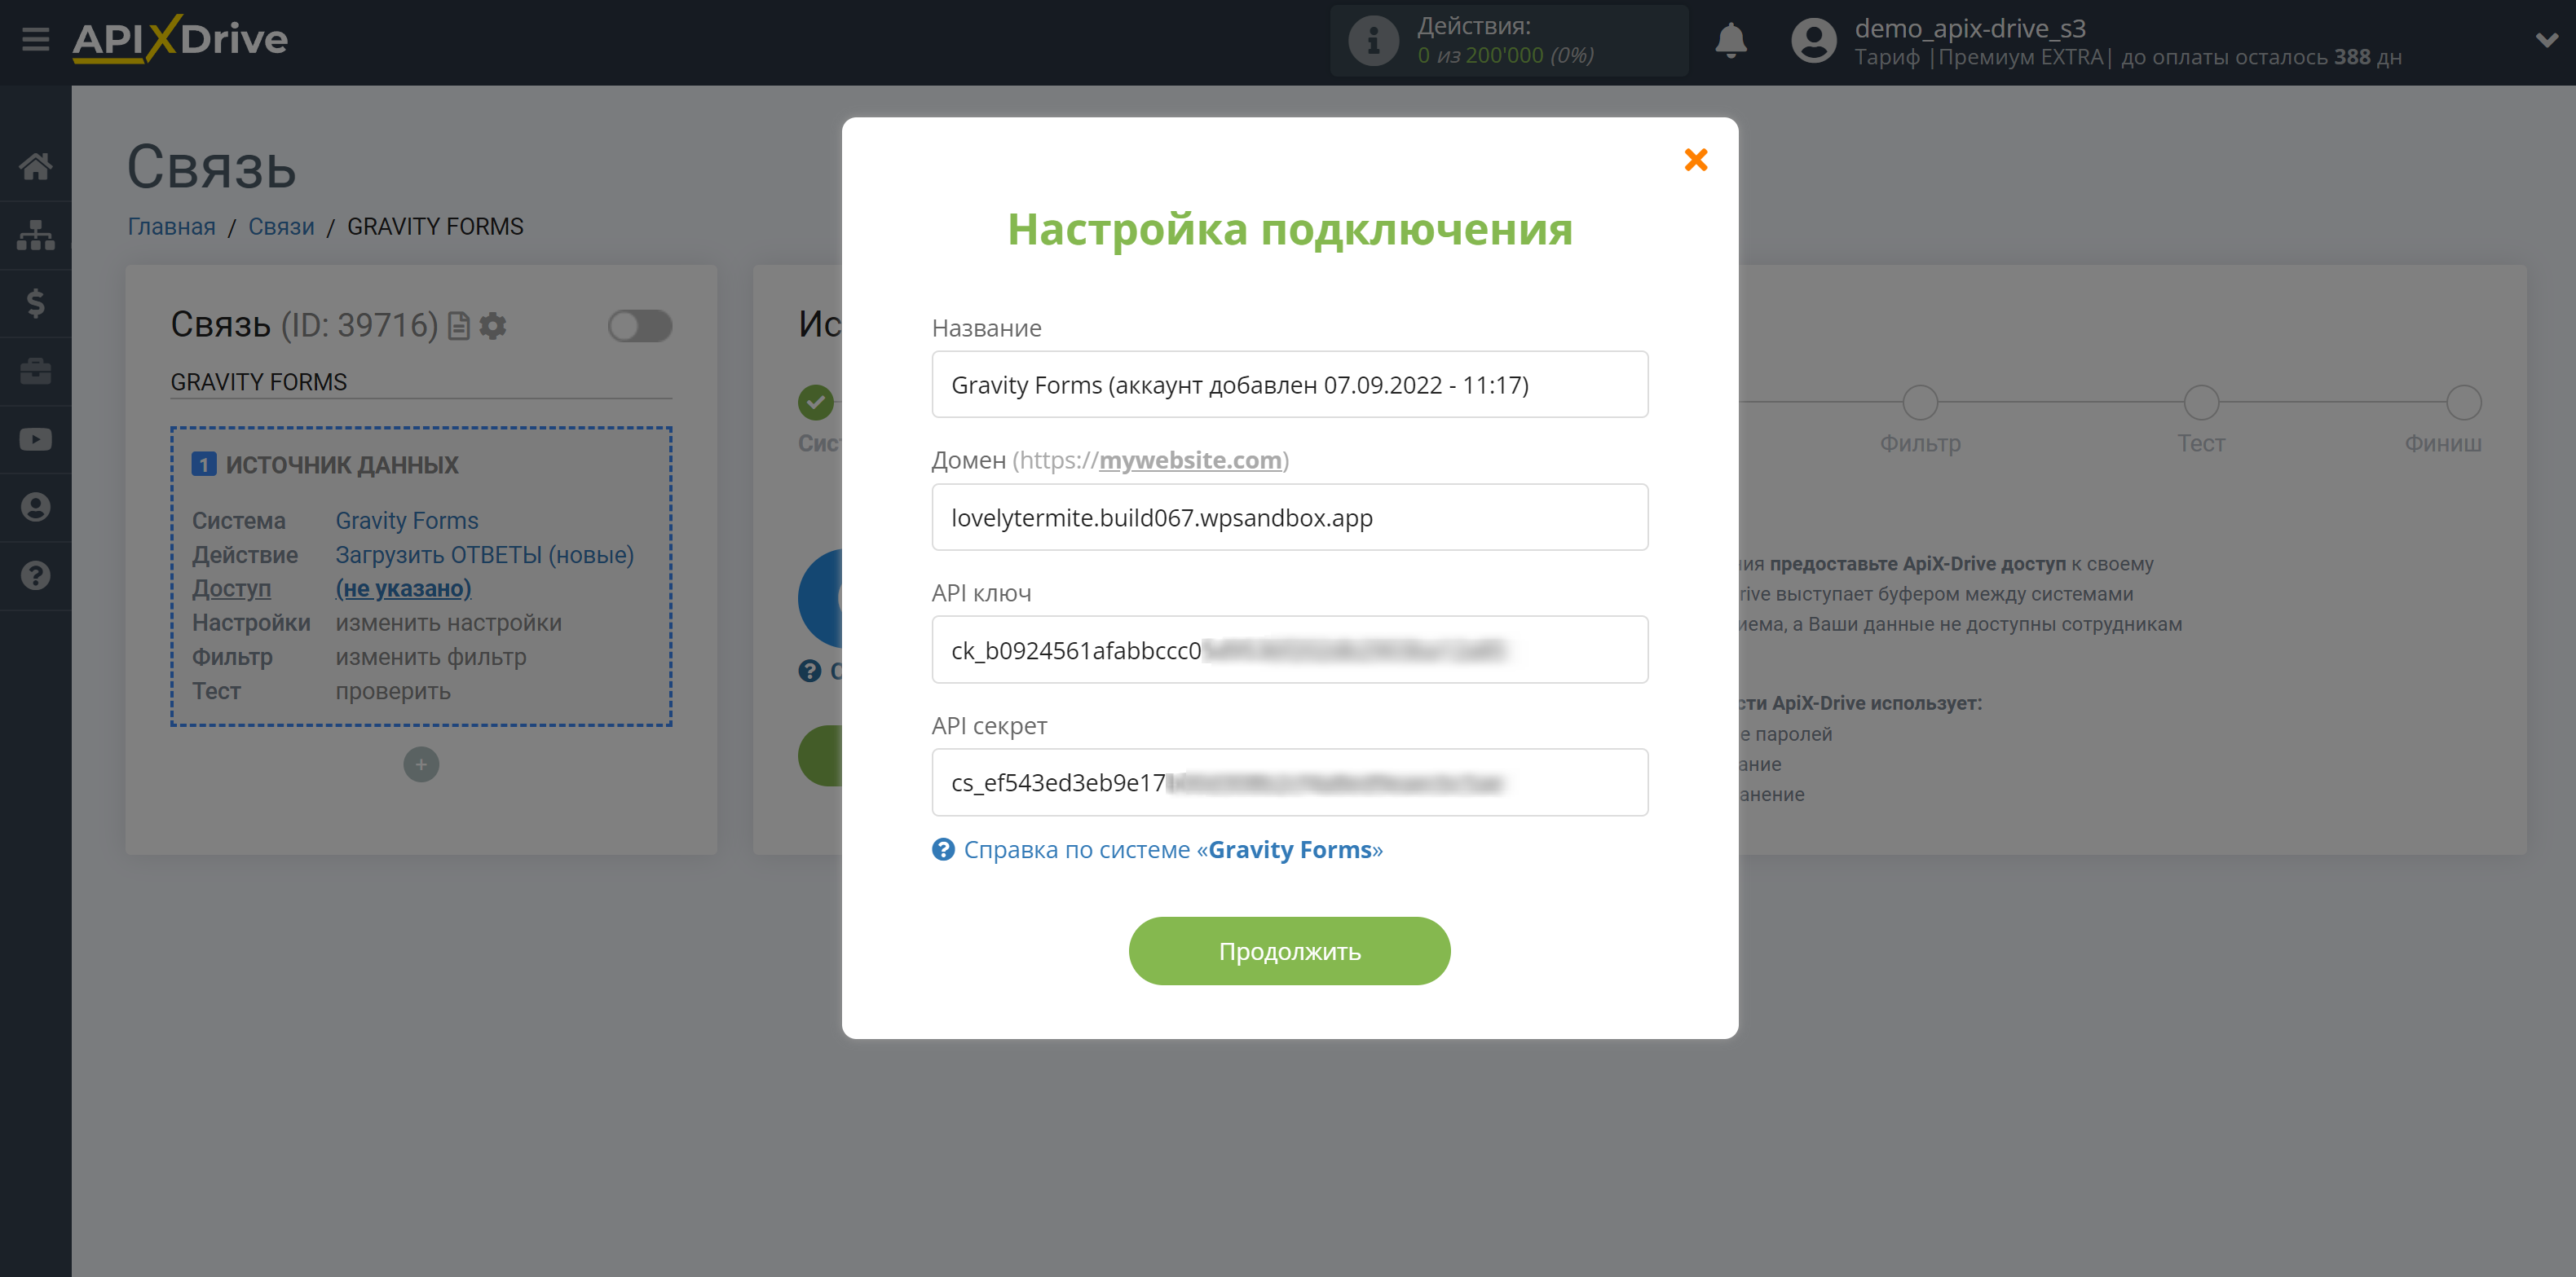Open the briefcase sidebar icon

click(x=36, y=371)
